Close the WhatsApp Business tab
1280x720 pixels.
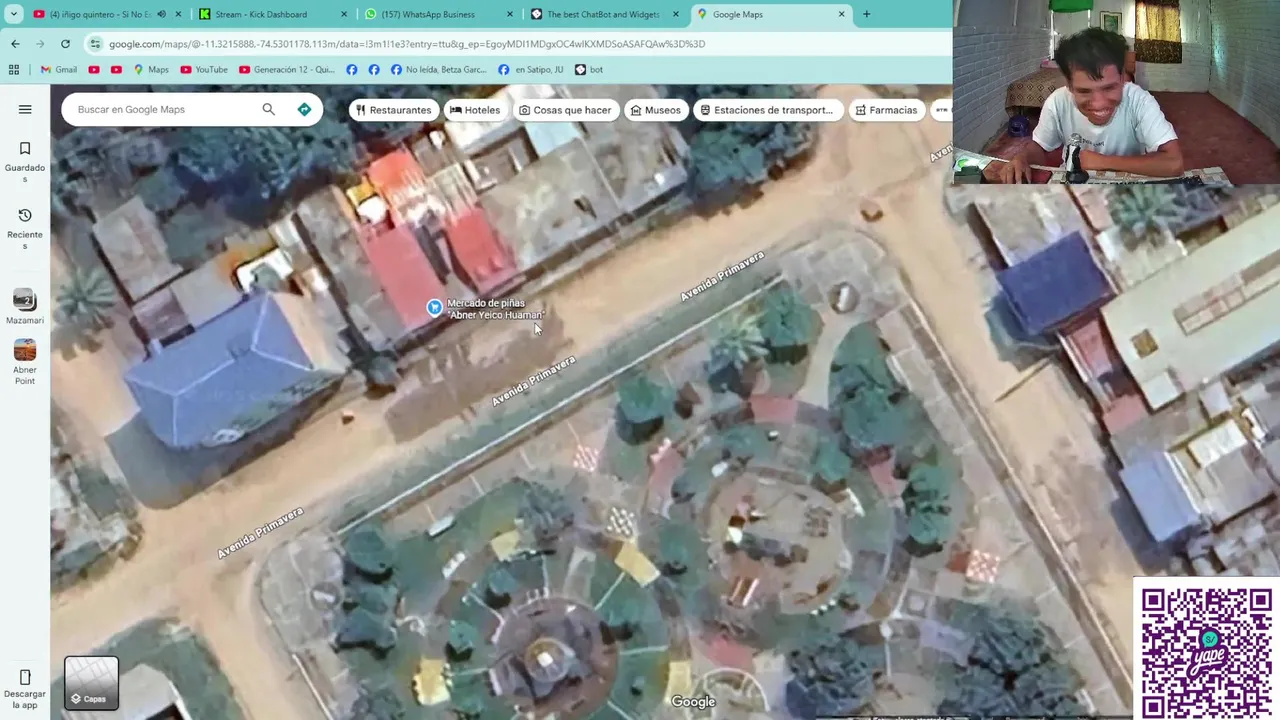509,14
